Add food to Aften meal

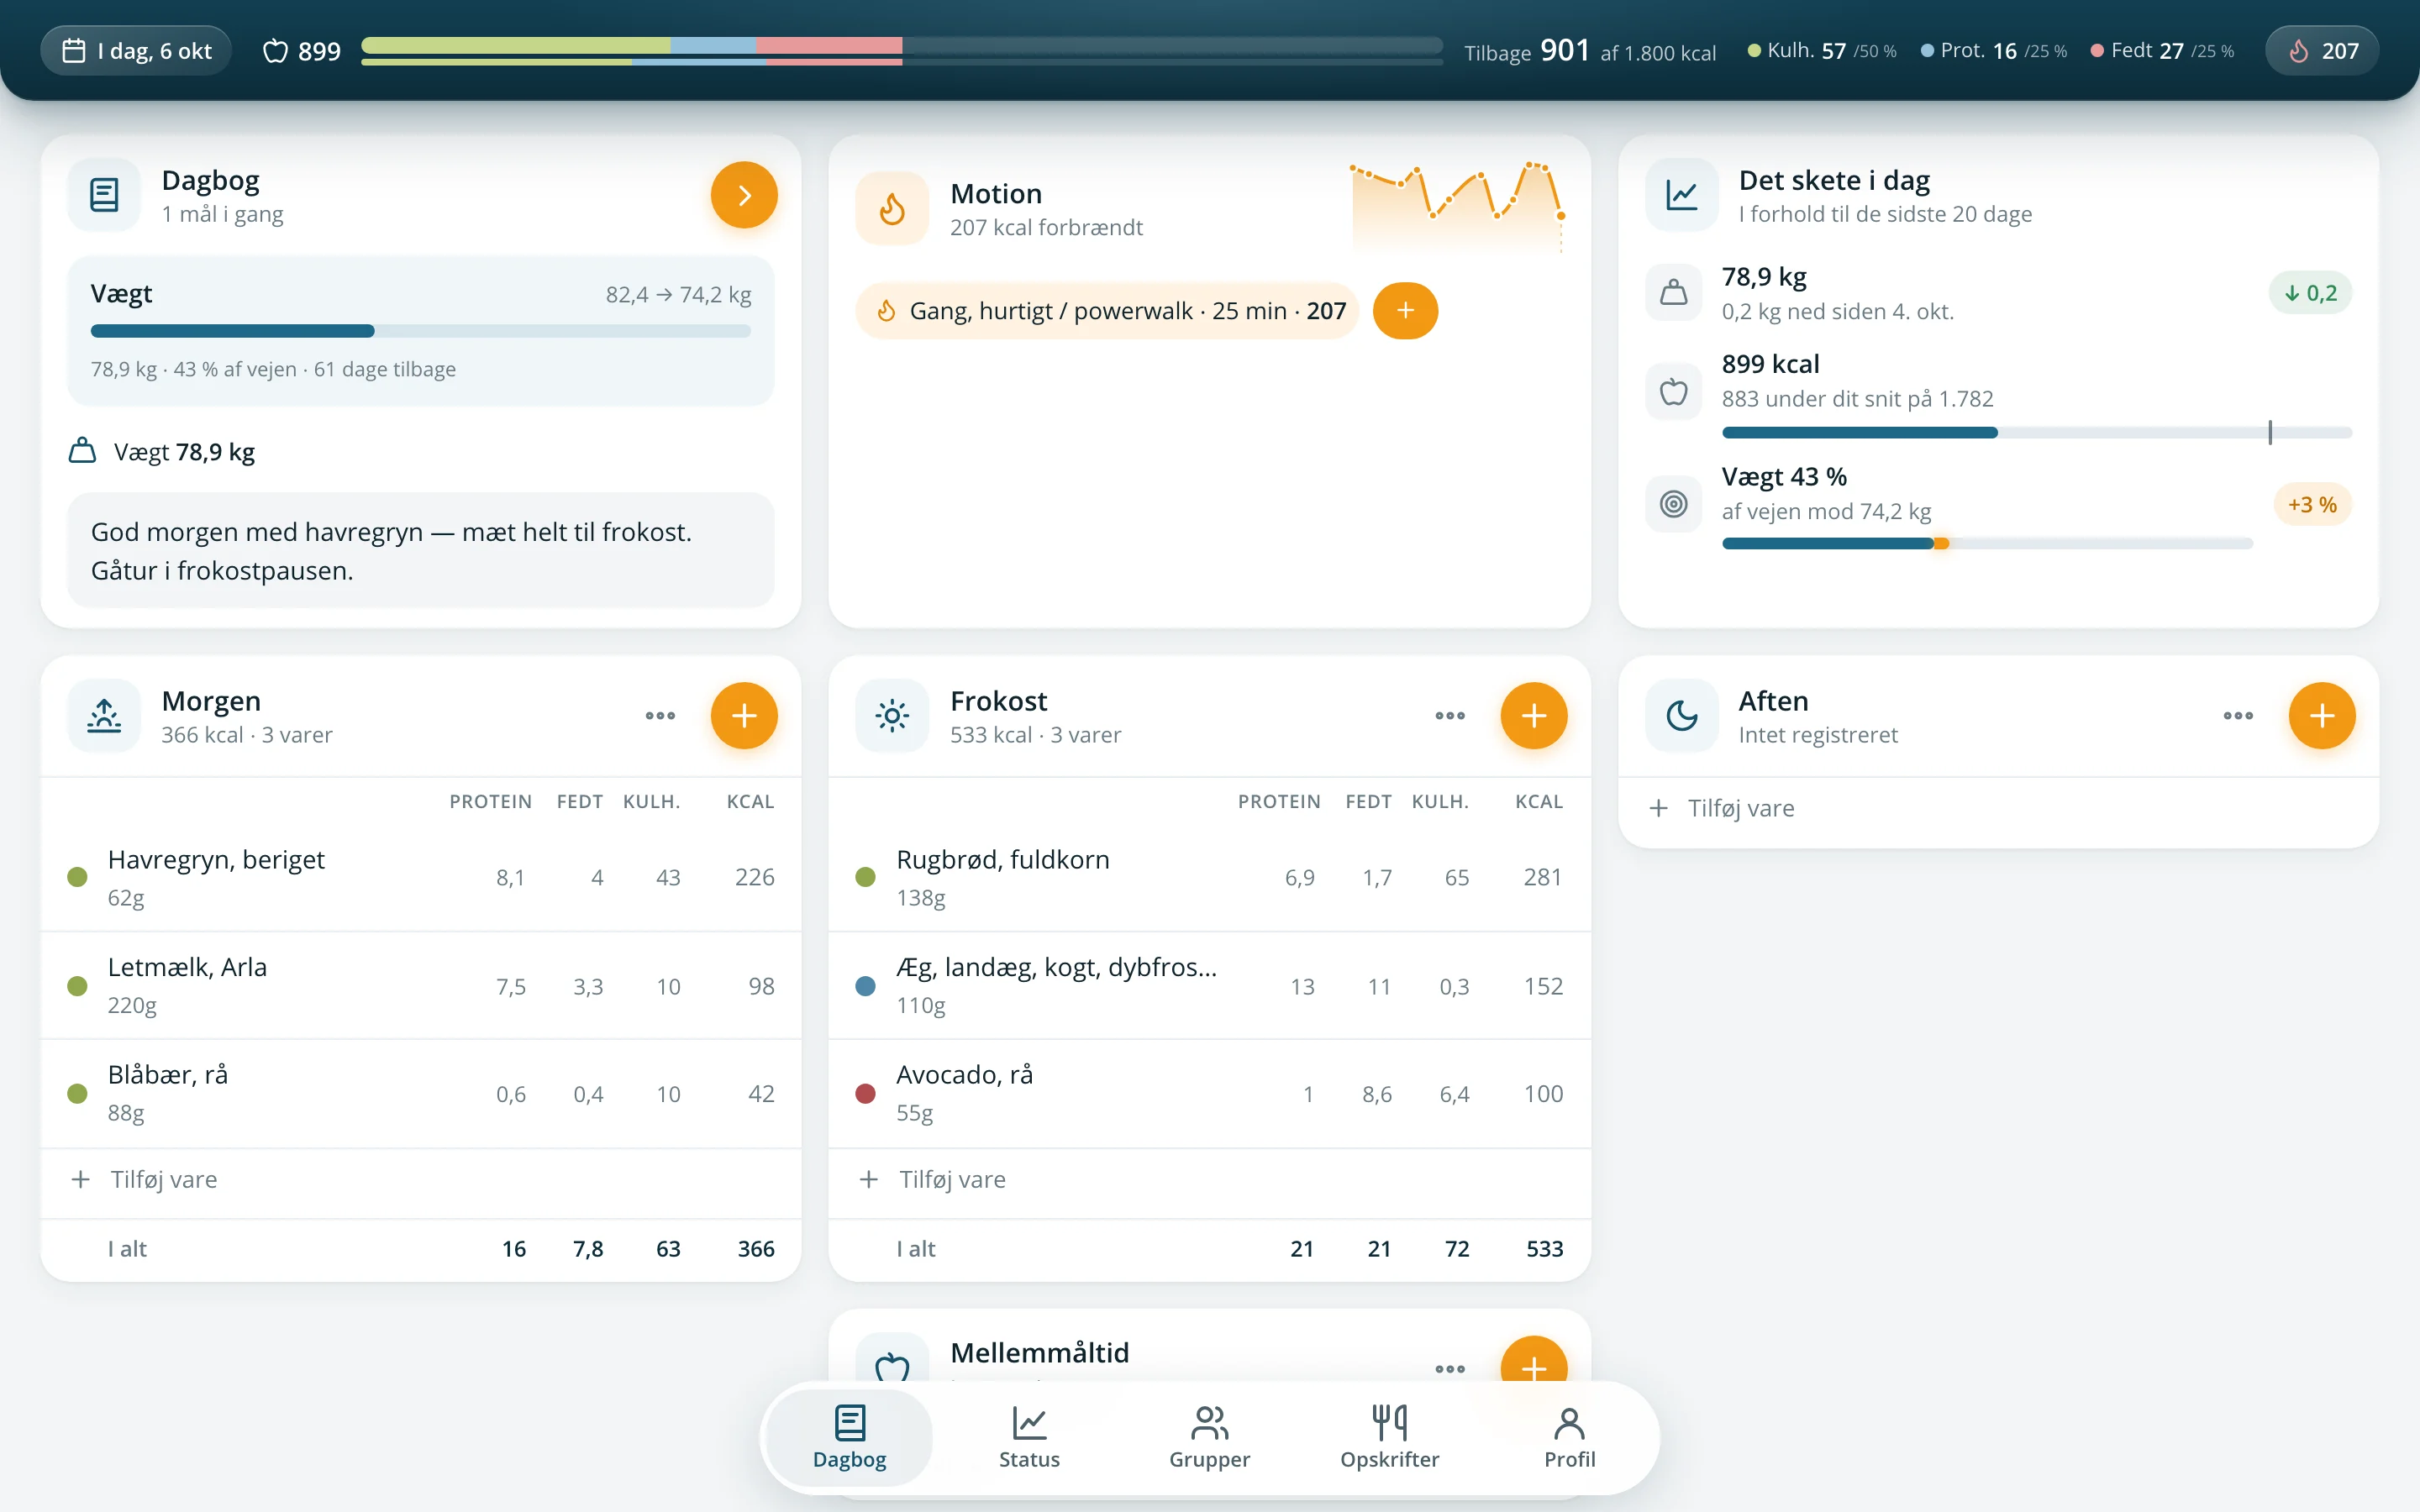[x=2322, y=716]
